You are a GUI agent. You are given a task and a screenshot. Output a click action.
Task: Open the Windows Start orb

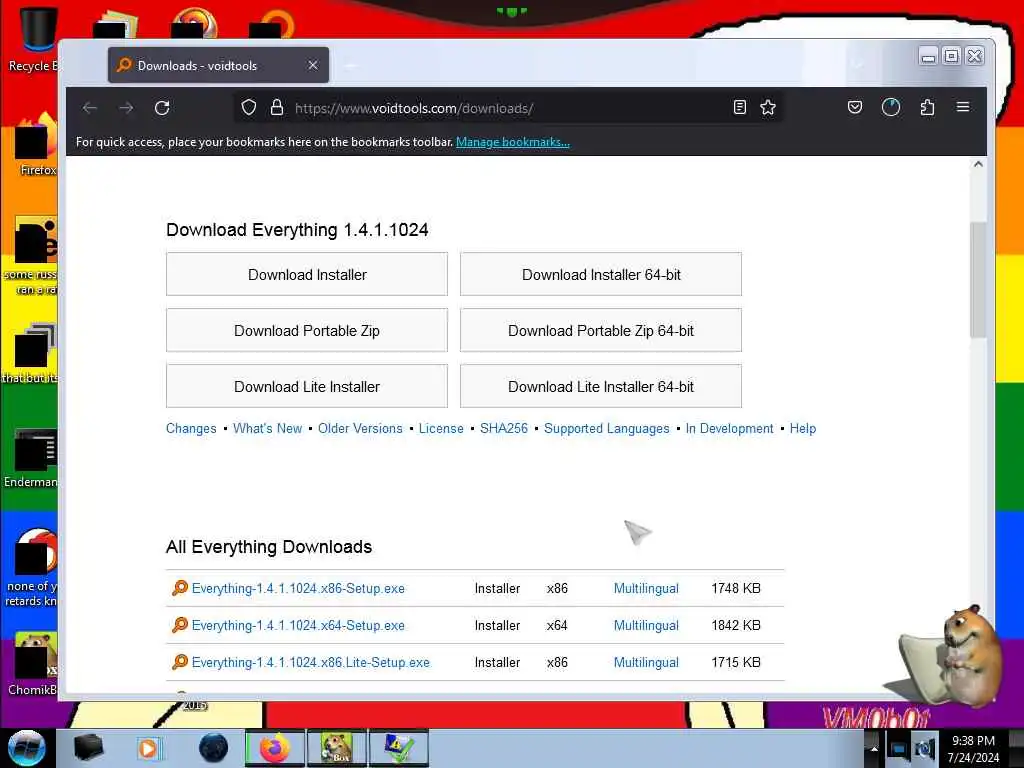(27, 748)
